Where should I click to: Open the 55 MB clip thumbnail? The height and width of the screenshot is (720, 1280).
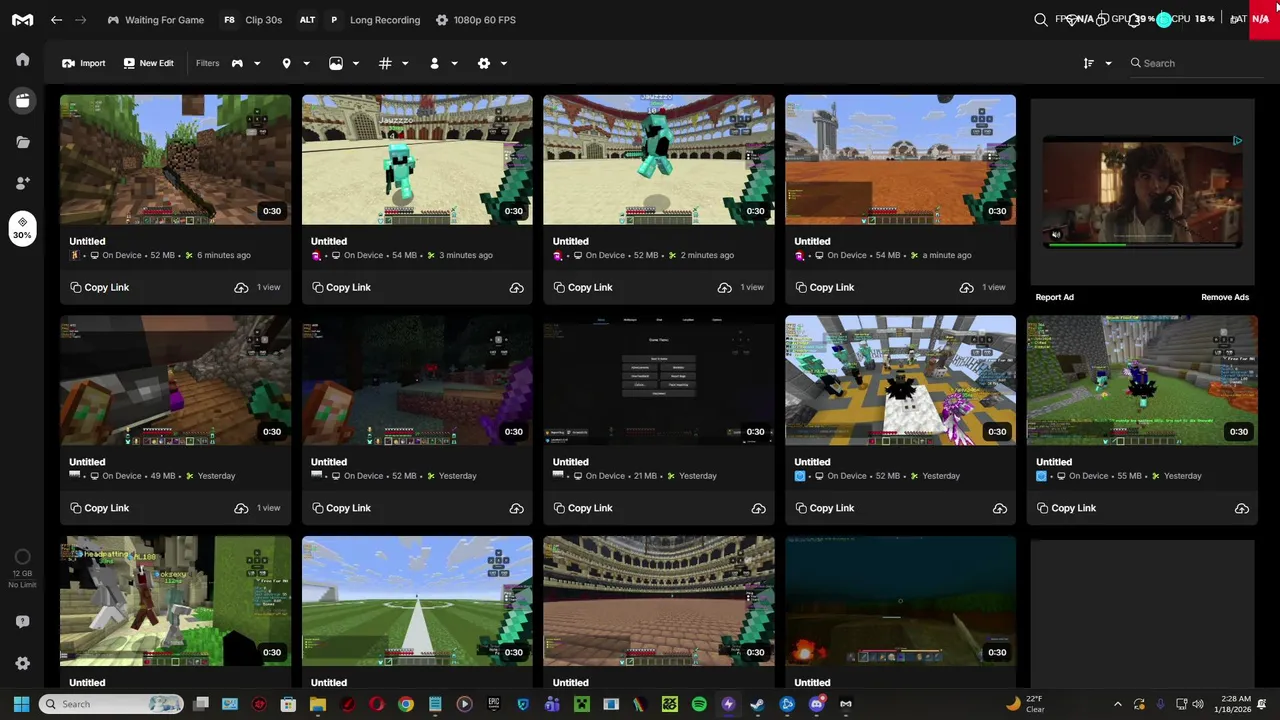pyautogui.click(x=1142, y=381)
